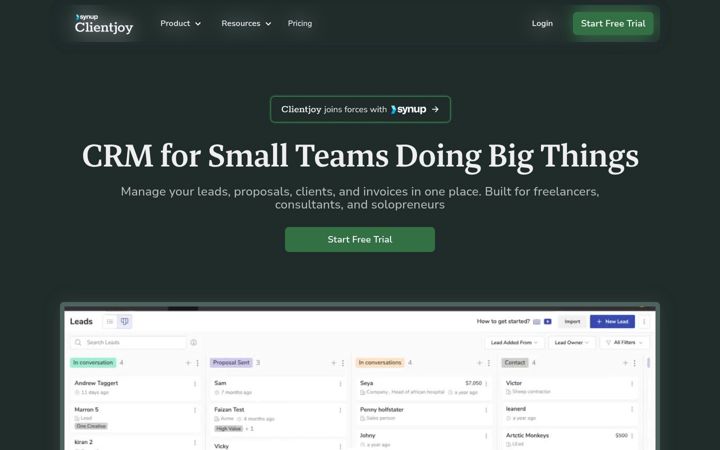Open options for leanerd card
This screenshot has height=450, width=720.
click(632, 410)
